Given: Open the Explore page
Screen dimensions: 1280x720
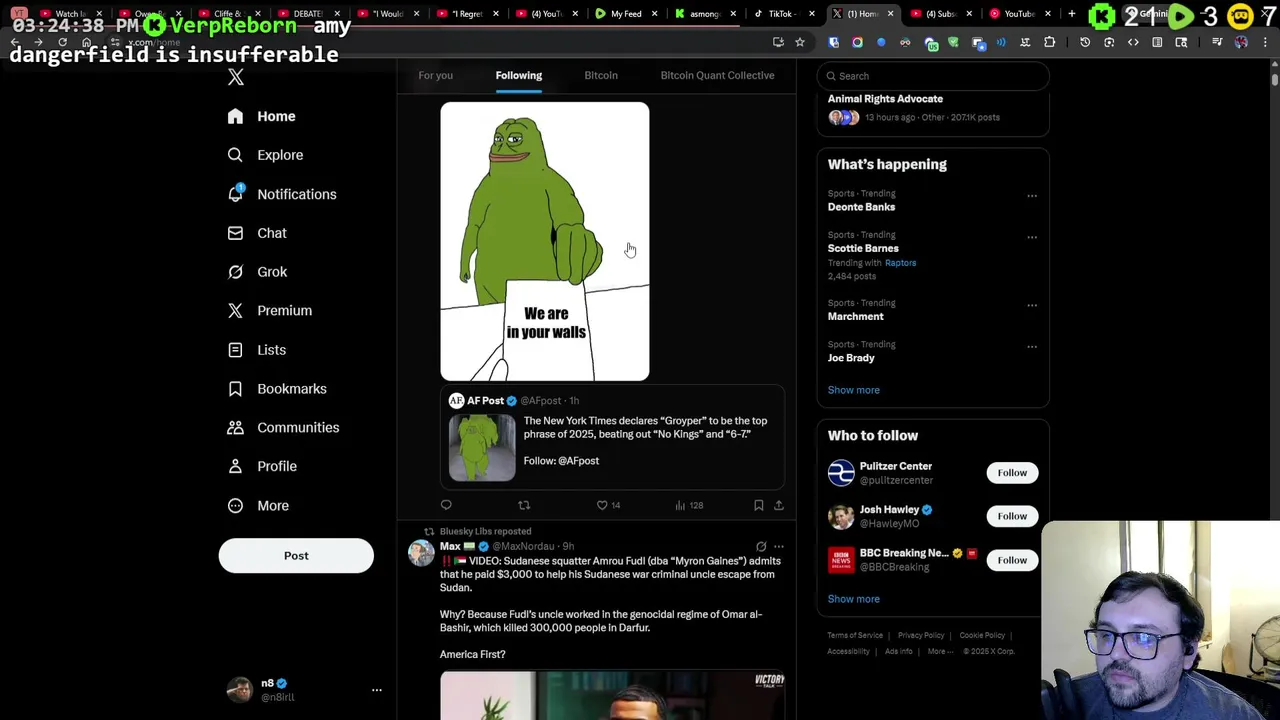Looking at the screenshot, I should pyautogui.click(x=265, y=155).
